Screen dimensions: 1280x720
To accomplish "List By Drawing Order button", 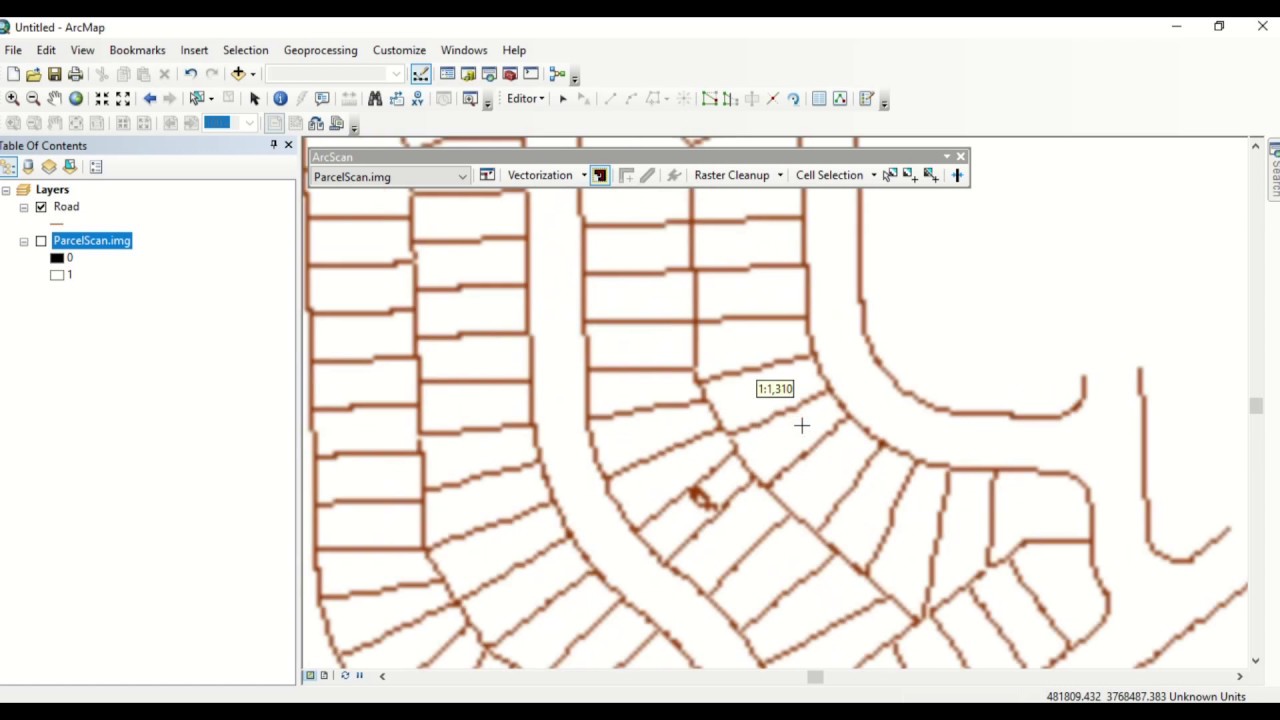I will pos(8,167).
